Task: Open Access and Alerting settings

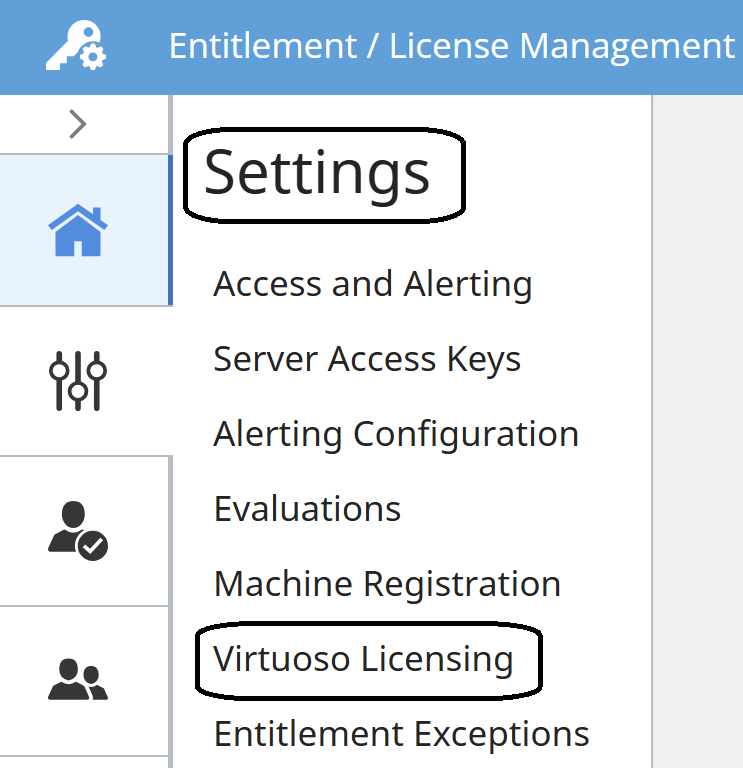Action: pyautogui.click(x=372, y=284)
